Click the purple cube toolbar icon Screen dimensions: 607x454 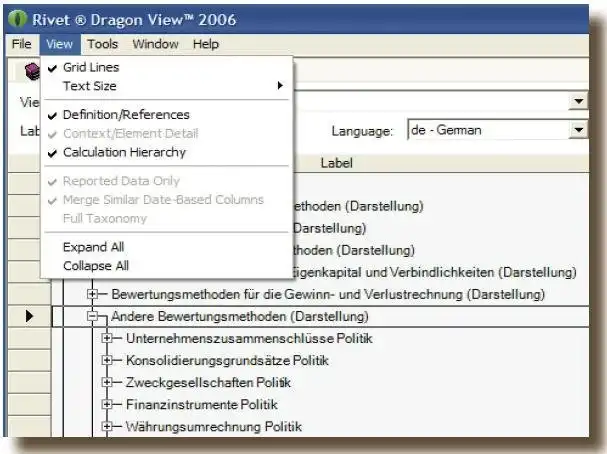33,71
